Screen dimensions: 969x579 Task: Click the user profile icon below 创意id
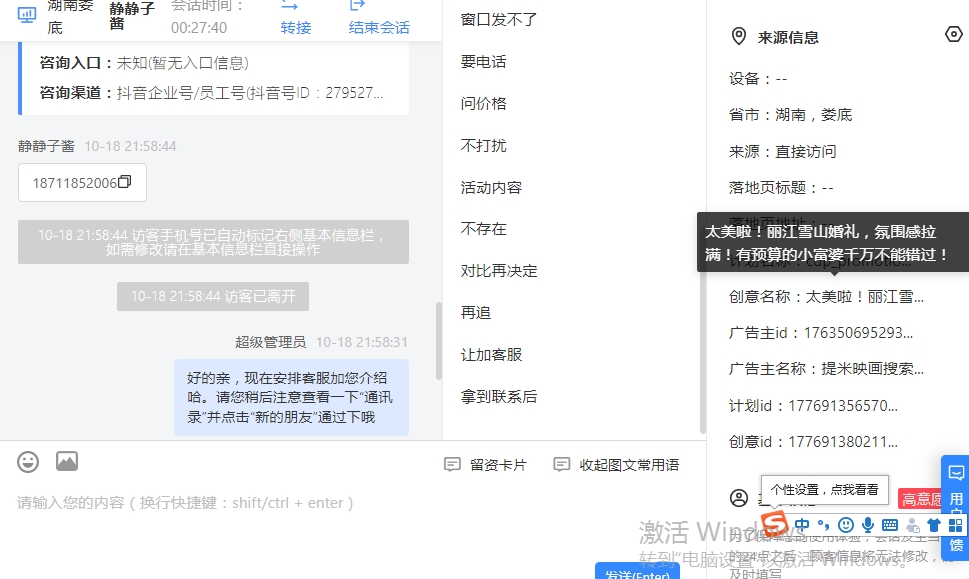coord(738,498)
